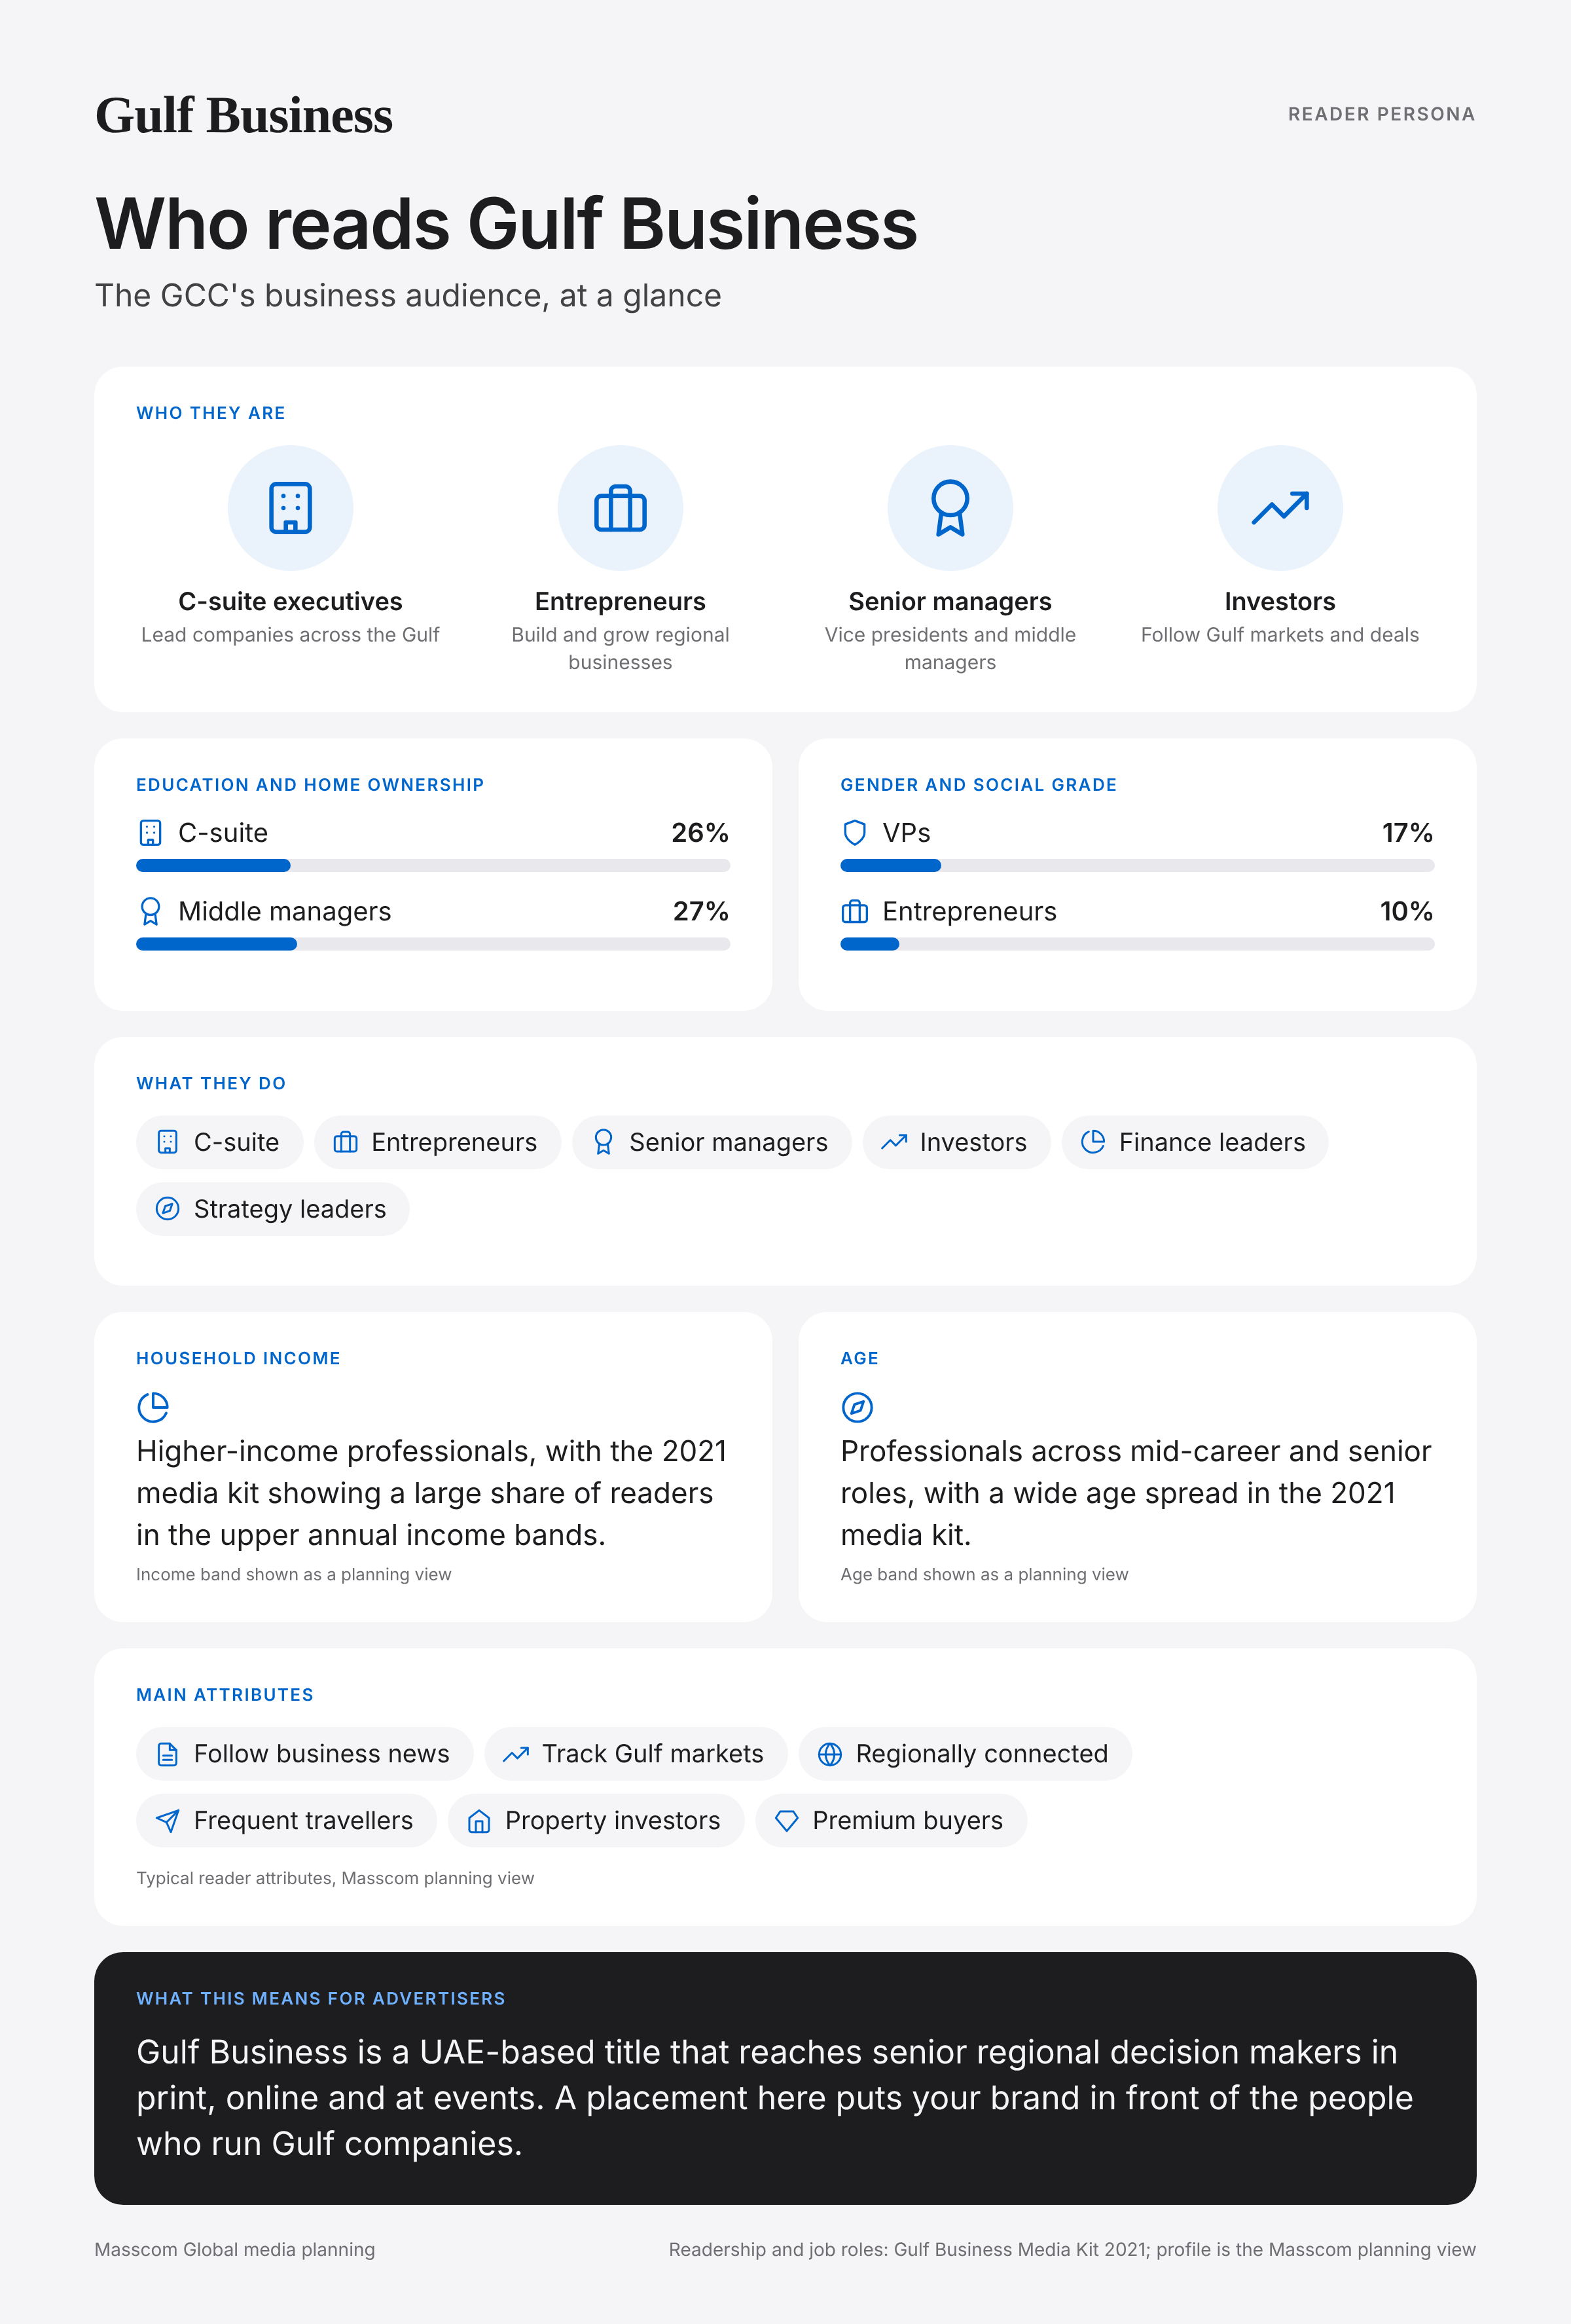Click the ribbon icon beside Middle managers

pos(150,911)
